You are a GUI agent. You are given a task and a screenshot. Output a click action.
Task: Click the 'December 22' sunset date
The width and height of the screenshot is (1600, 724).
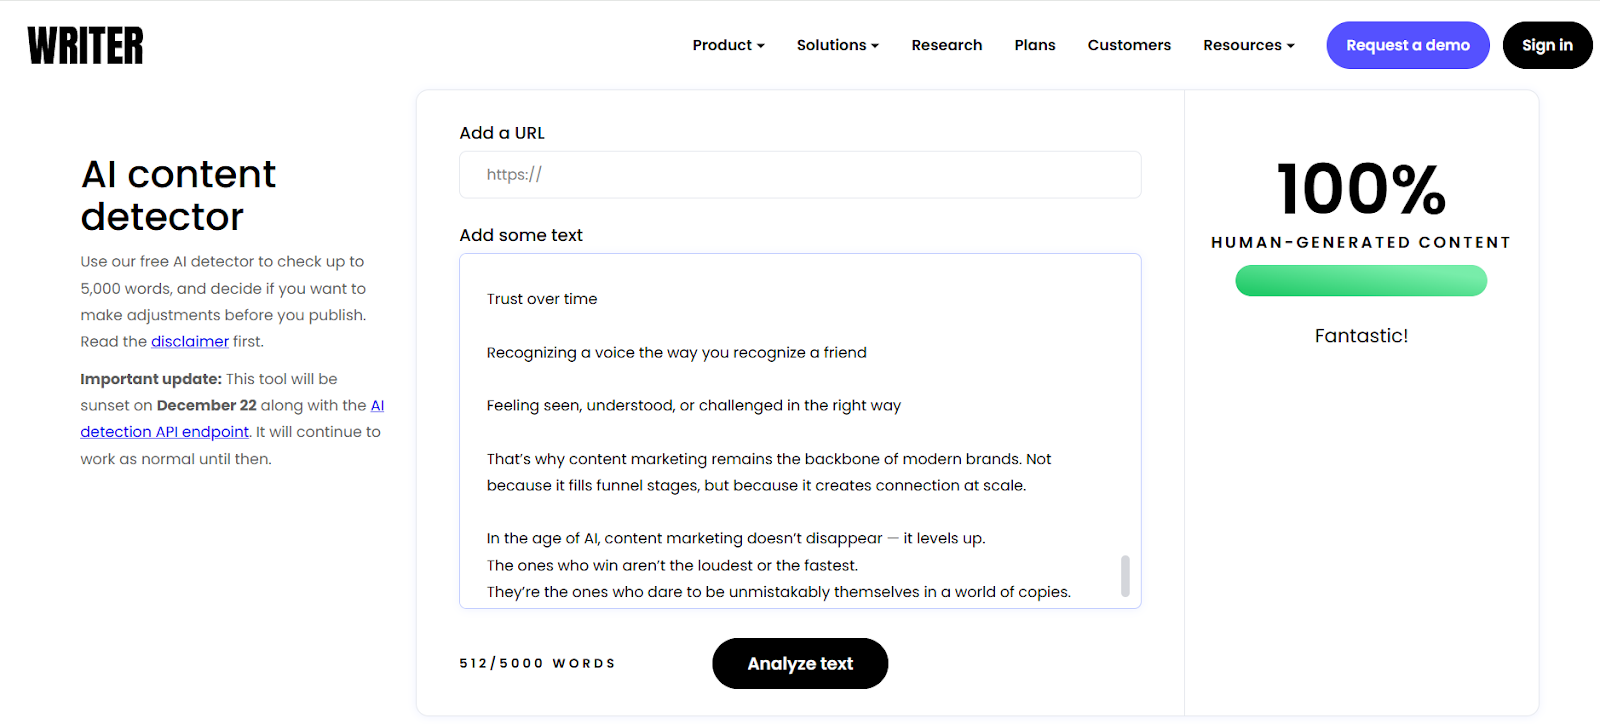pyautogui.click(x=207, y=405)
